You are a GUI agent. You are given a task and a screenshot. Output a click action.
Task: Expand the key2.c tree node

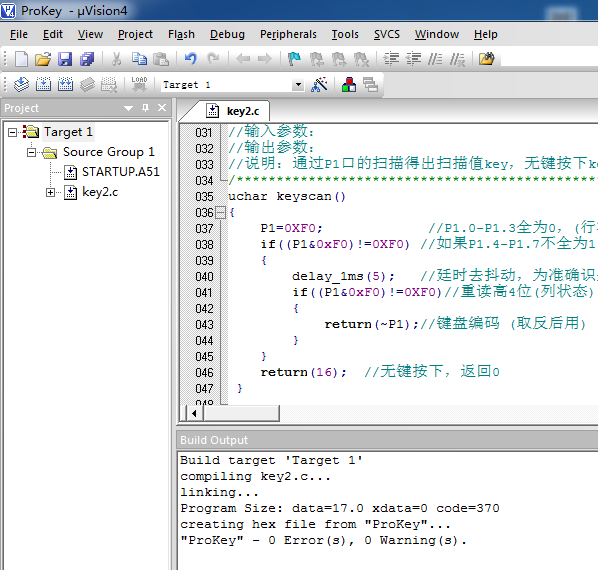(50, 193)
